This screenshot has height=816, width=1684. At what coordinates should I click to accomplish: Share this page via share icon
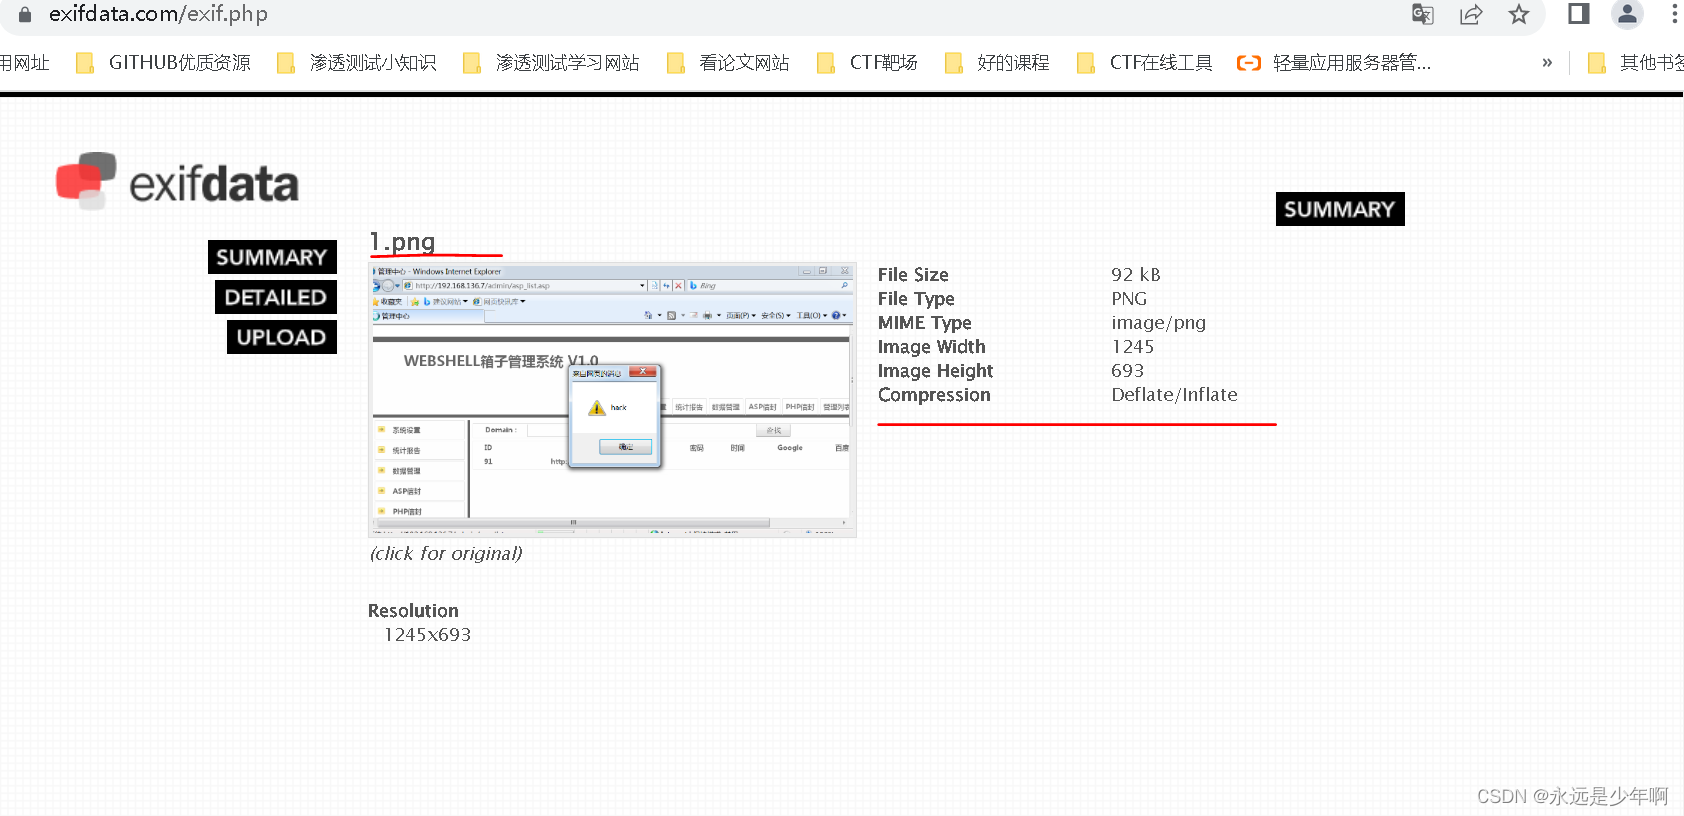(1471, 14)
